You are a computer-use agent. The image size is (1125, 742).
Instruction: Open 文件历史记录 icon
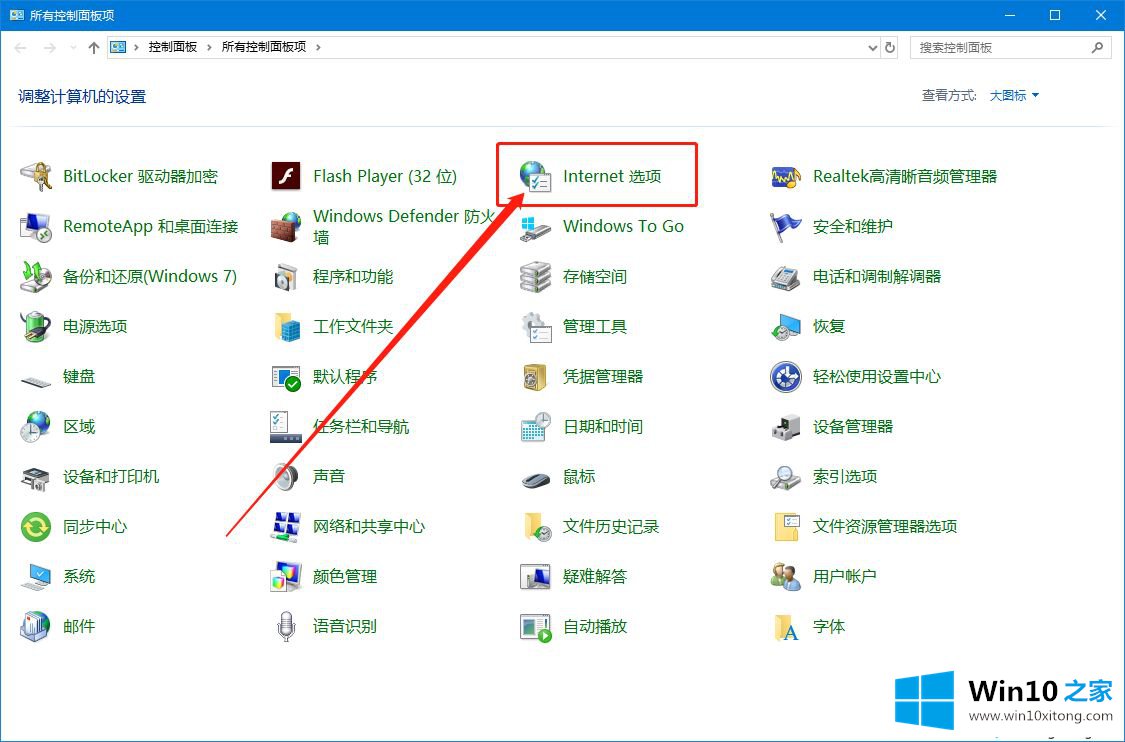[537, 527]
